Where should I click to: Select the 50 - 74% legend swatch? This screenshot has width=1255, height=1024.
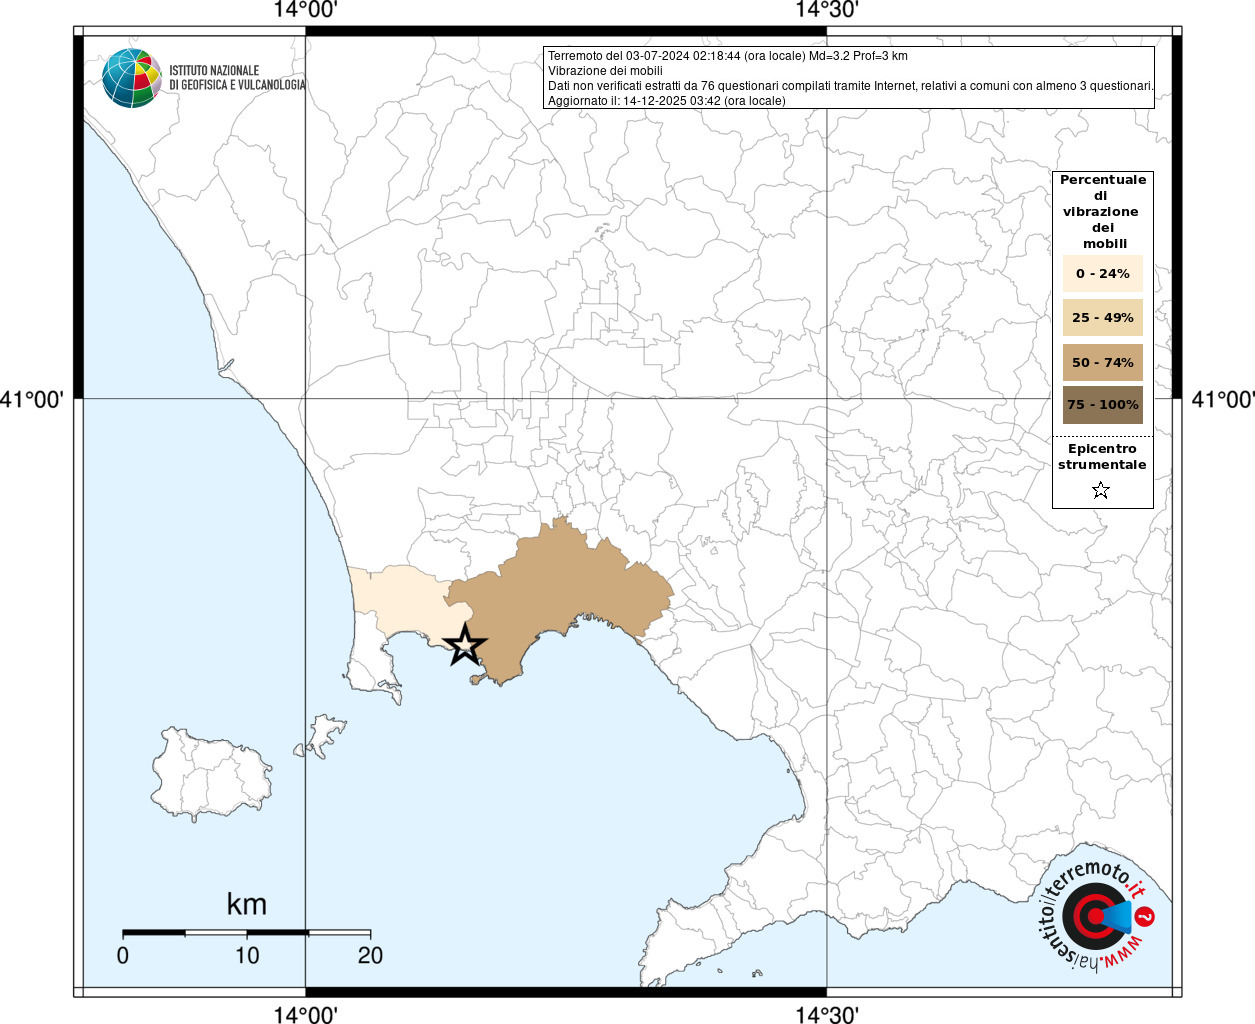pos(1103,362)
